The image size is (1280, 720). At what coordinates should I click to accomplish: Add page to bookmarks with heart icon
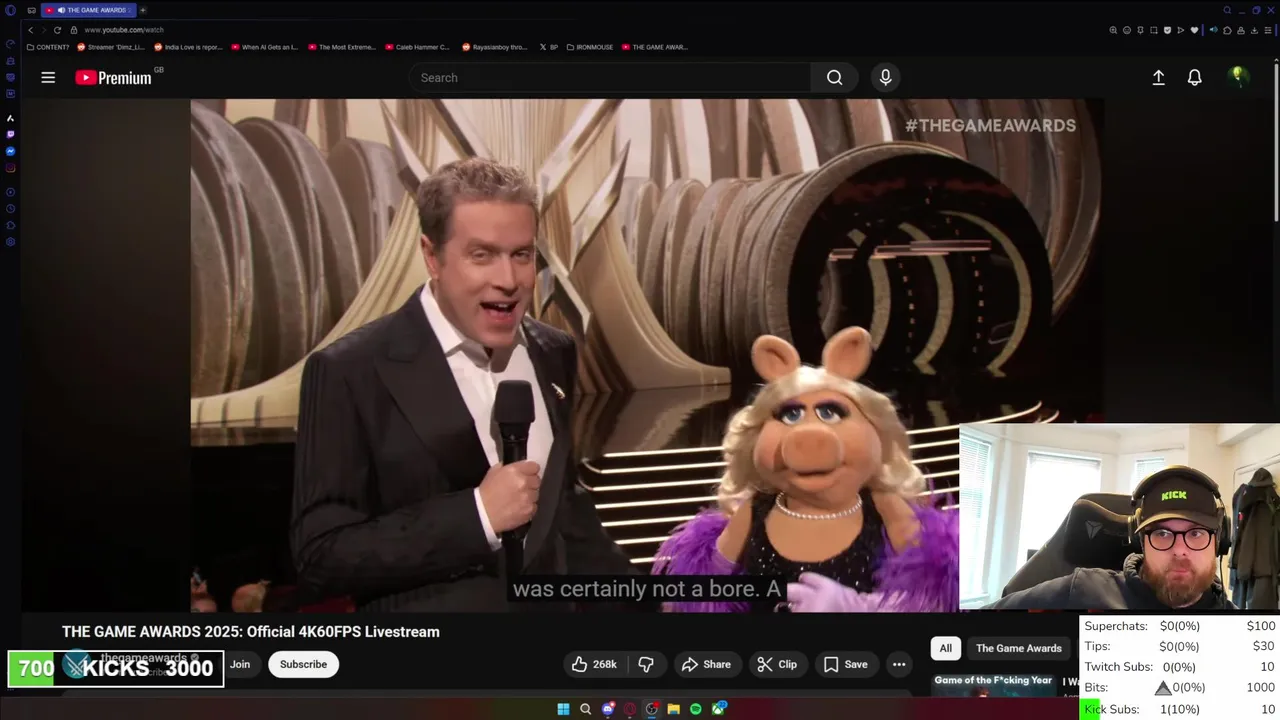[1194, 30]
